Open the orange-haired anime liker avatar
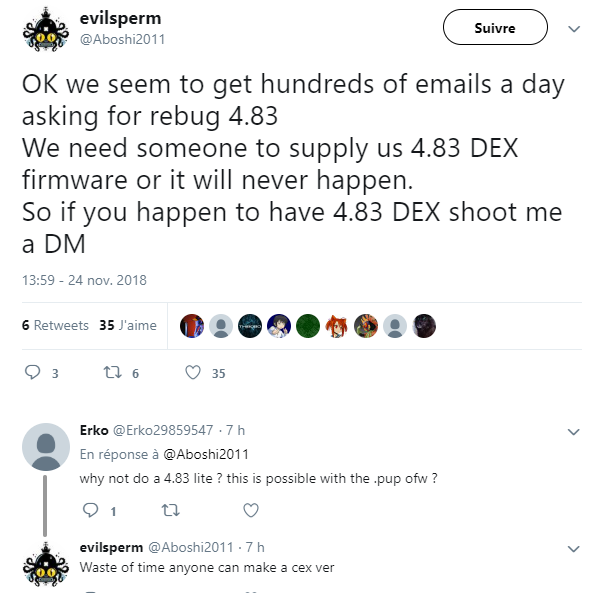Image resolution: width=593 pixels, height=593 pixels. point(337,326)
